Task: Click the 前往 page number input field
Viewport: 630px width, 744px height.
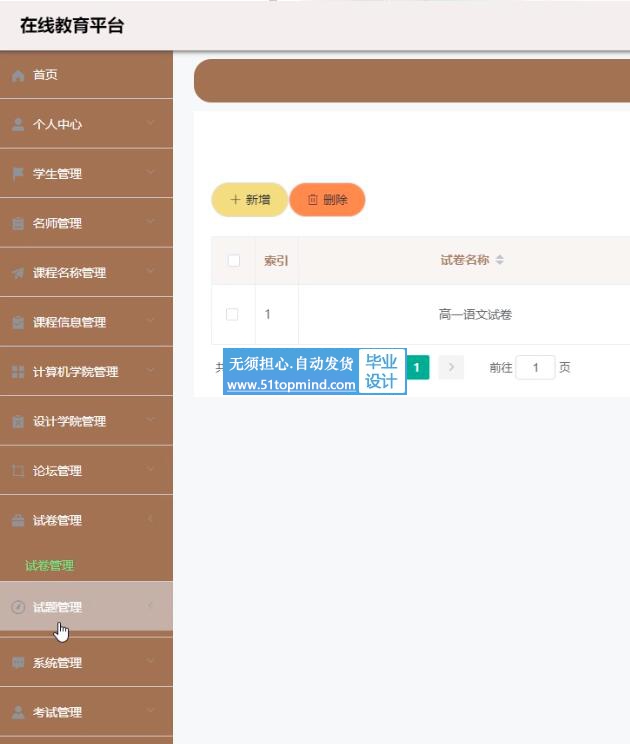Action: point(535,367)
